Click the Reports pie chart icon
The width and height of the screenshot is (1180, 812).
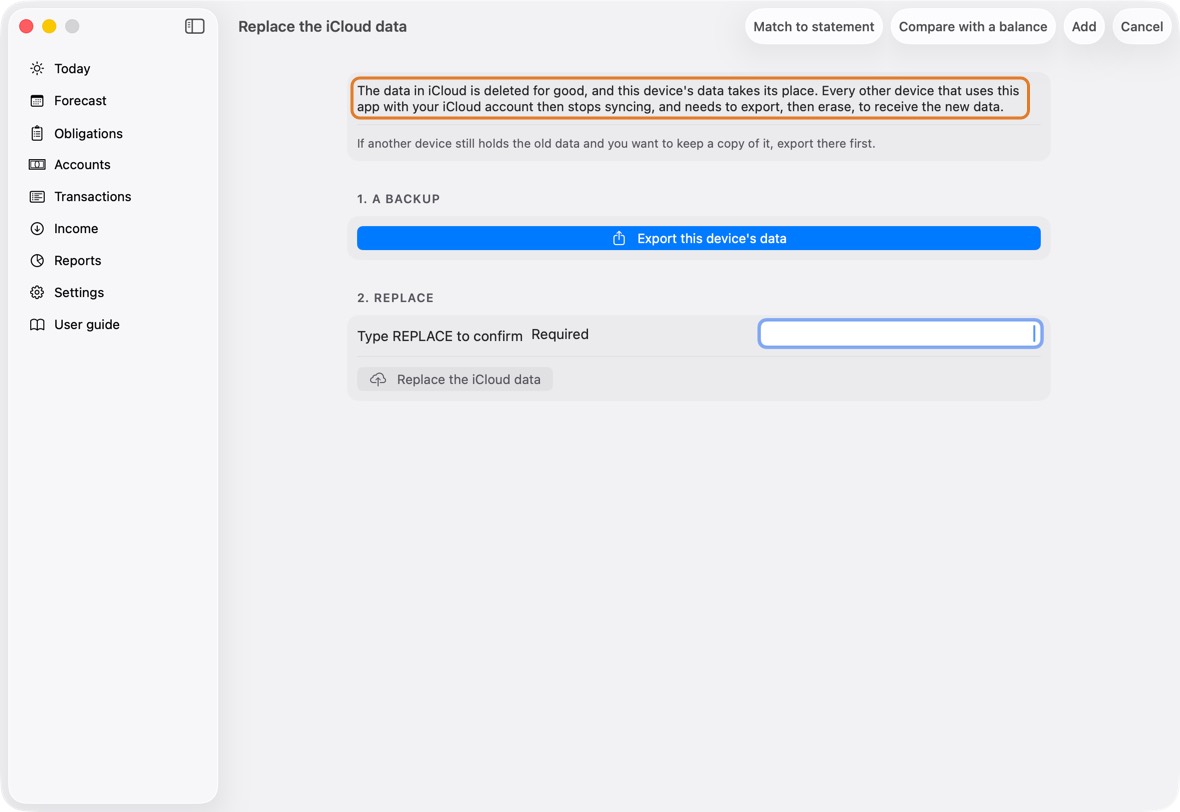37,260
